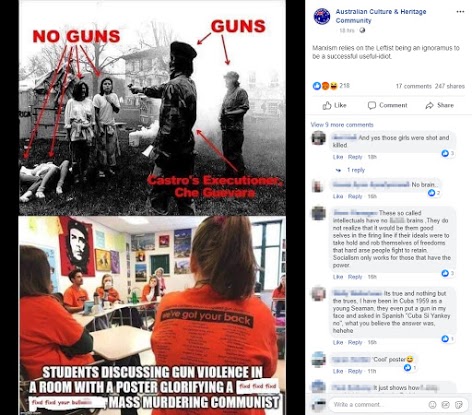472x415 pixels.
Task: Click the Comment speech bubble button
Action: [387, 105]
